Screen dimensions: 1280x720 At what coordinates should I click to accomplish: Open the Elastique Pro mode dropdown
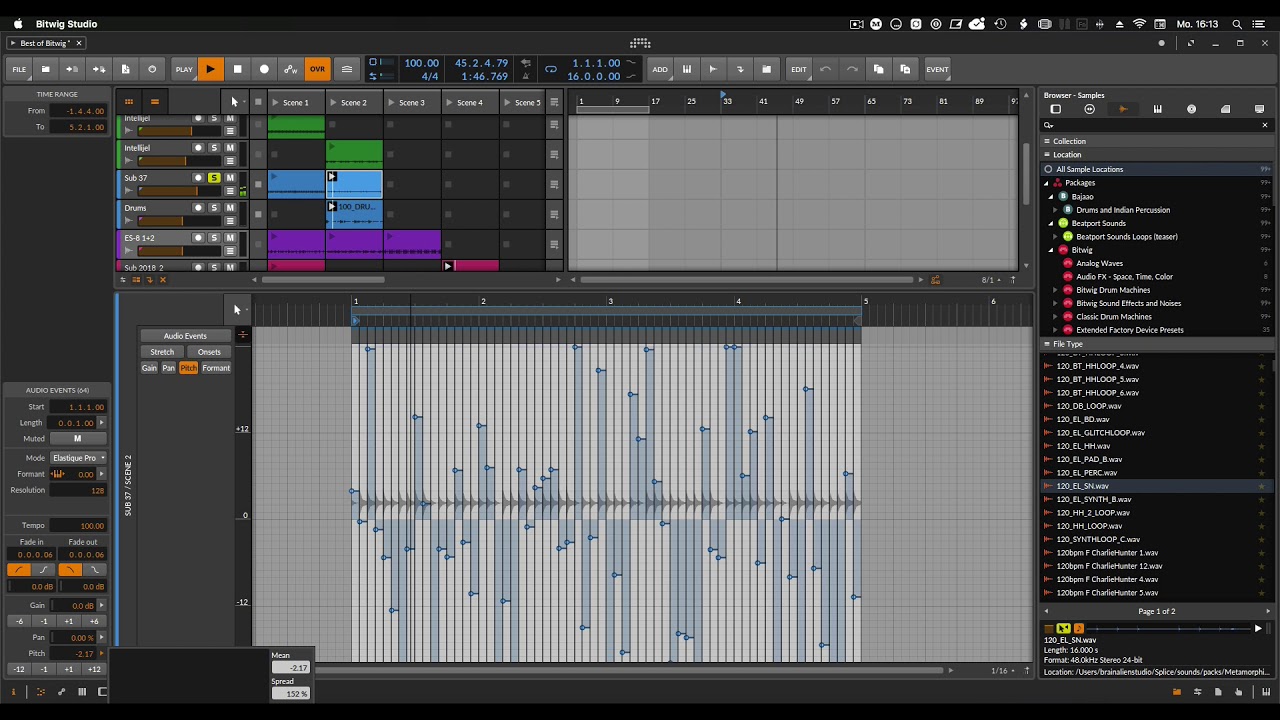tap(79, 458)
